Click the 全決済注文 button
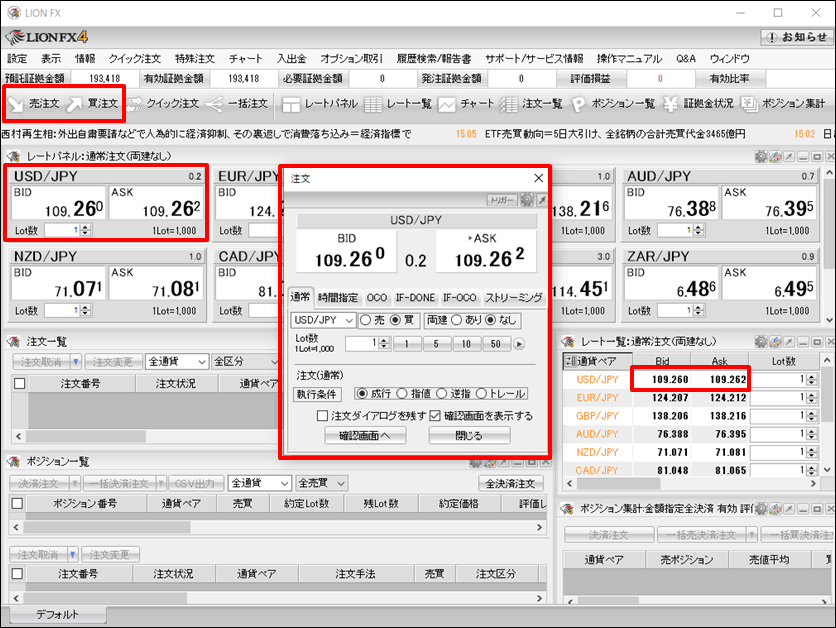Screen dimensions: 836x628 pyautogui.click(x=510, y=483)
